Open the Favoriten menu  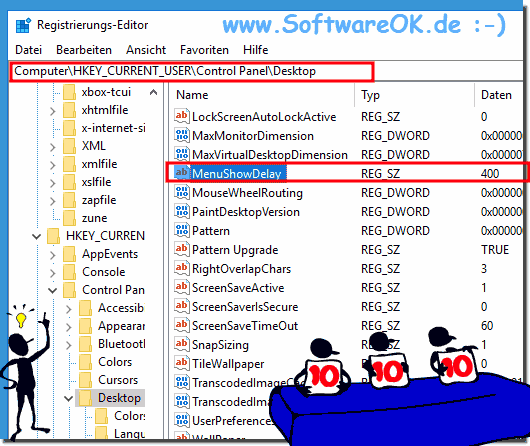click(204, 50)
